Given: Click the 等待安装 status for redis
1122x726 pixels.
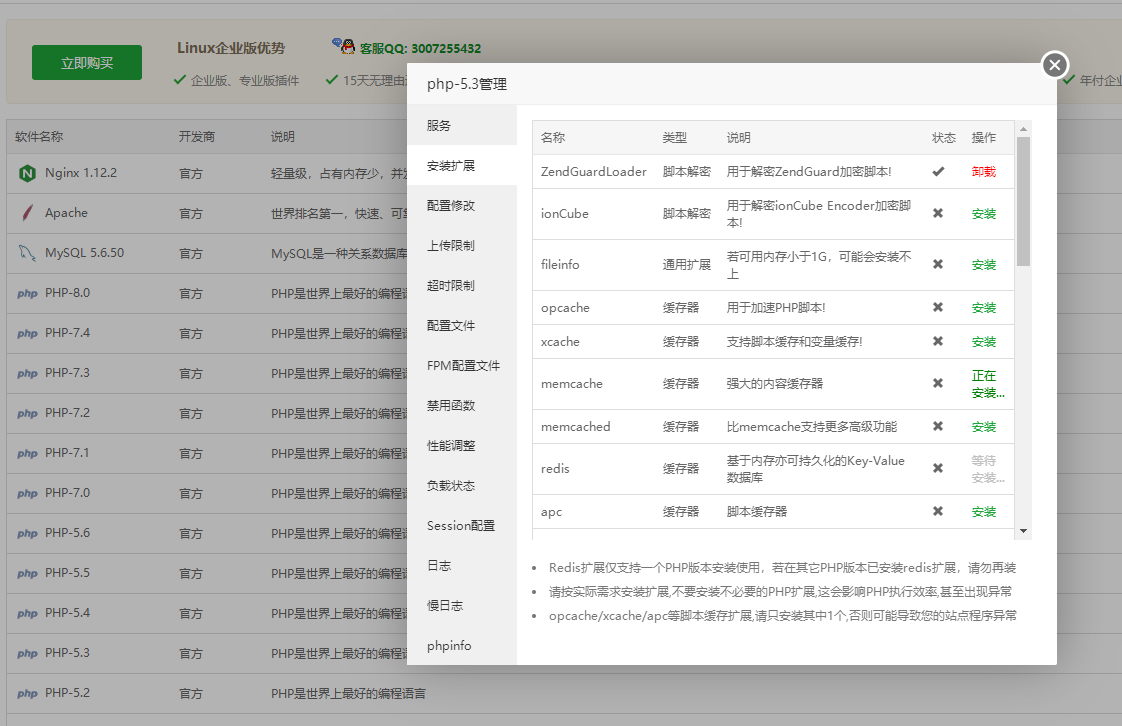Looking at the screenshot, I should [987, 469].
